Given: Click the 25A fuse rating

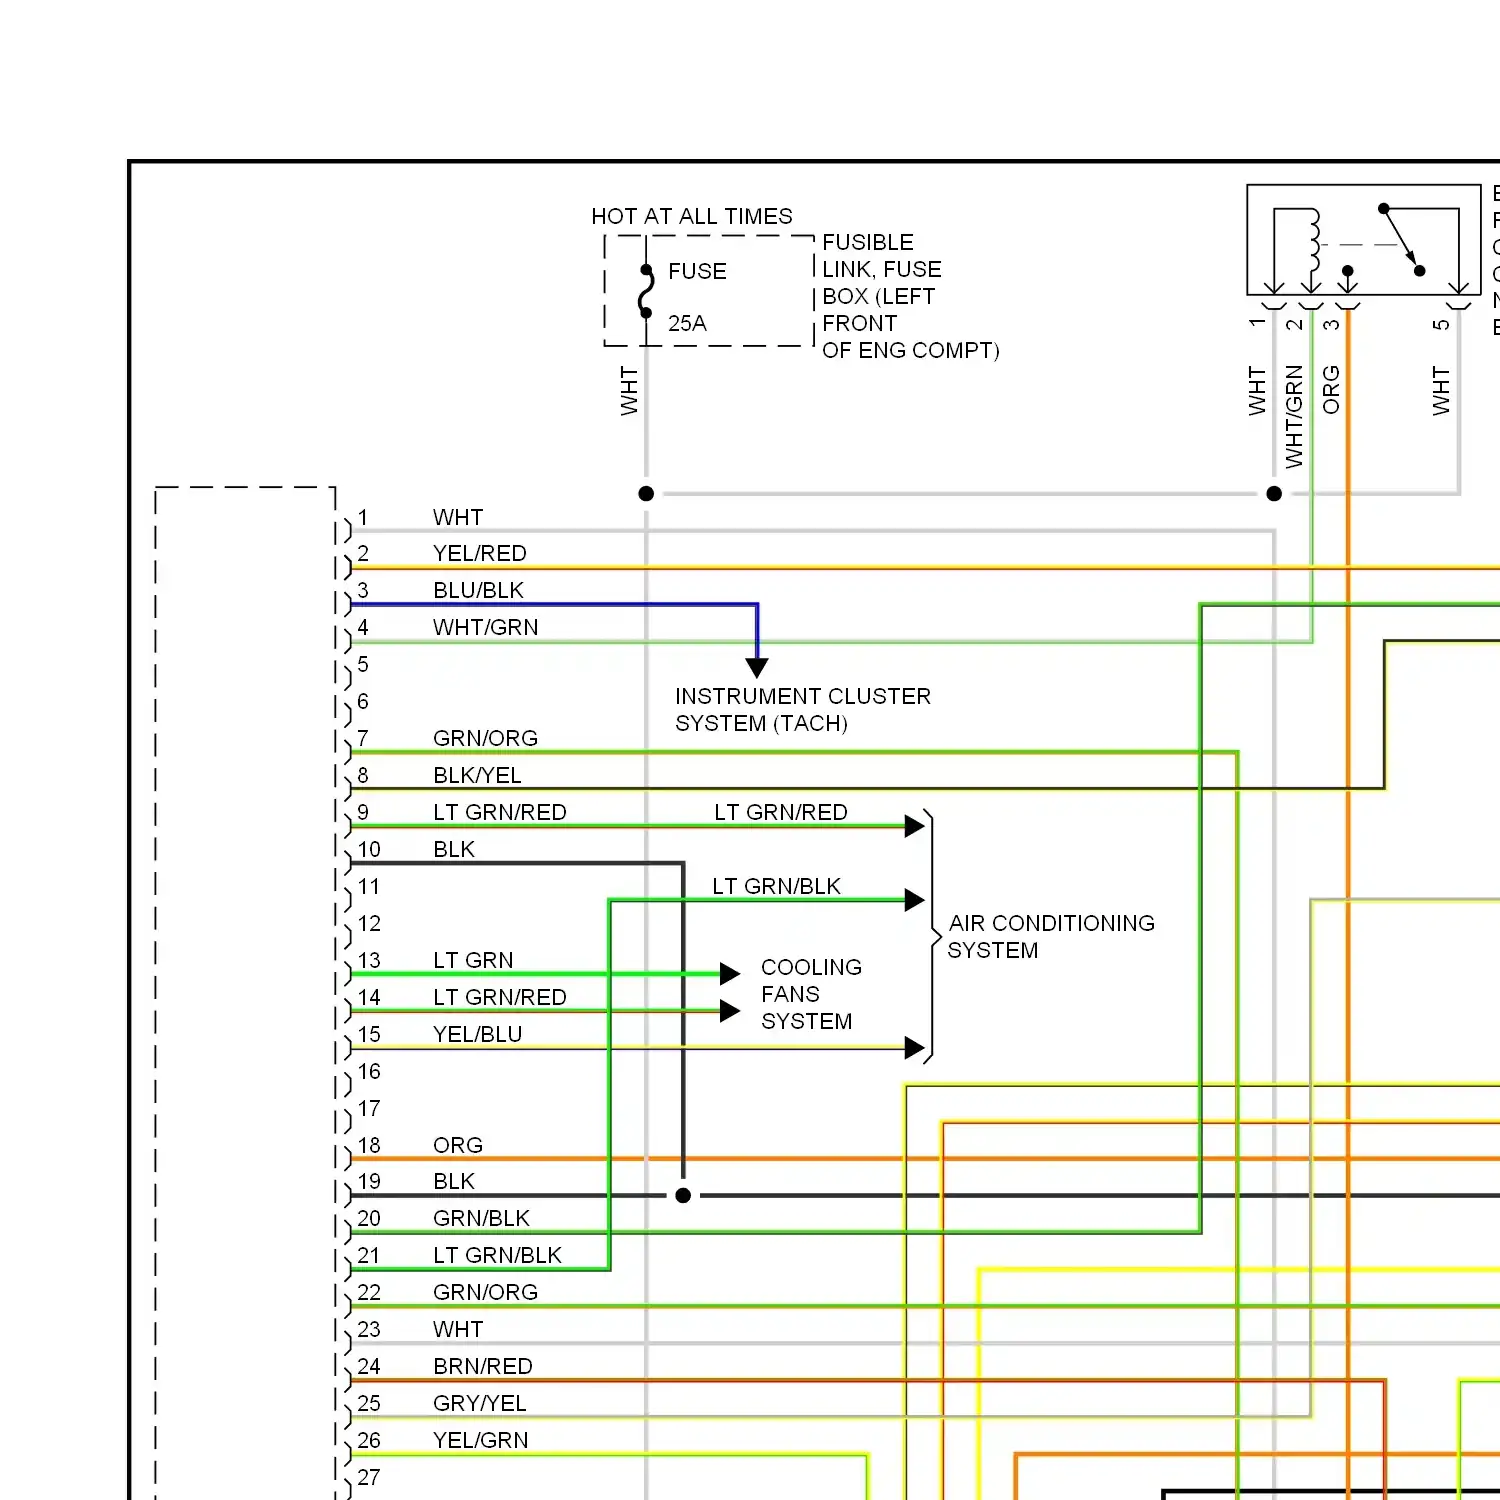Looking at the screenshot, I should tap(687, 323).
